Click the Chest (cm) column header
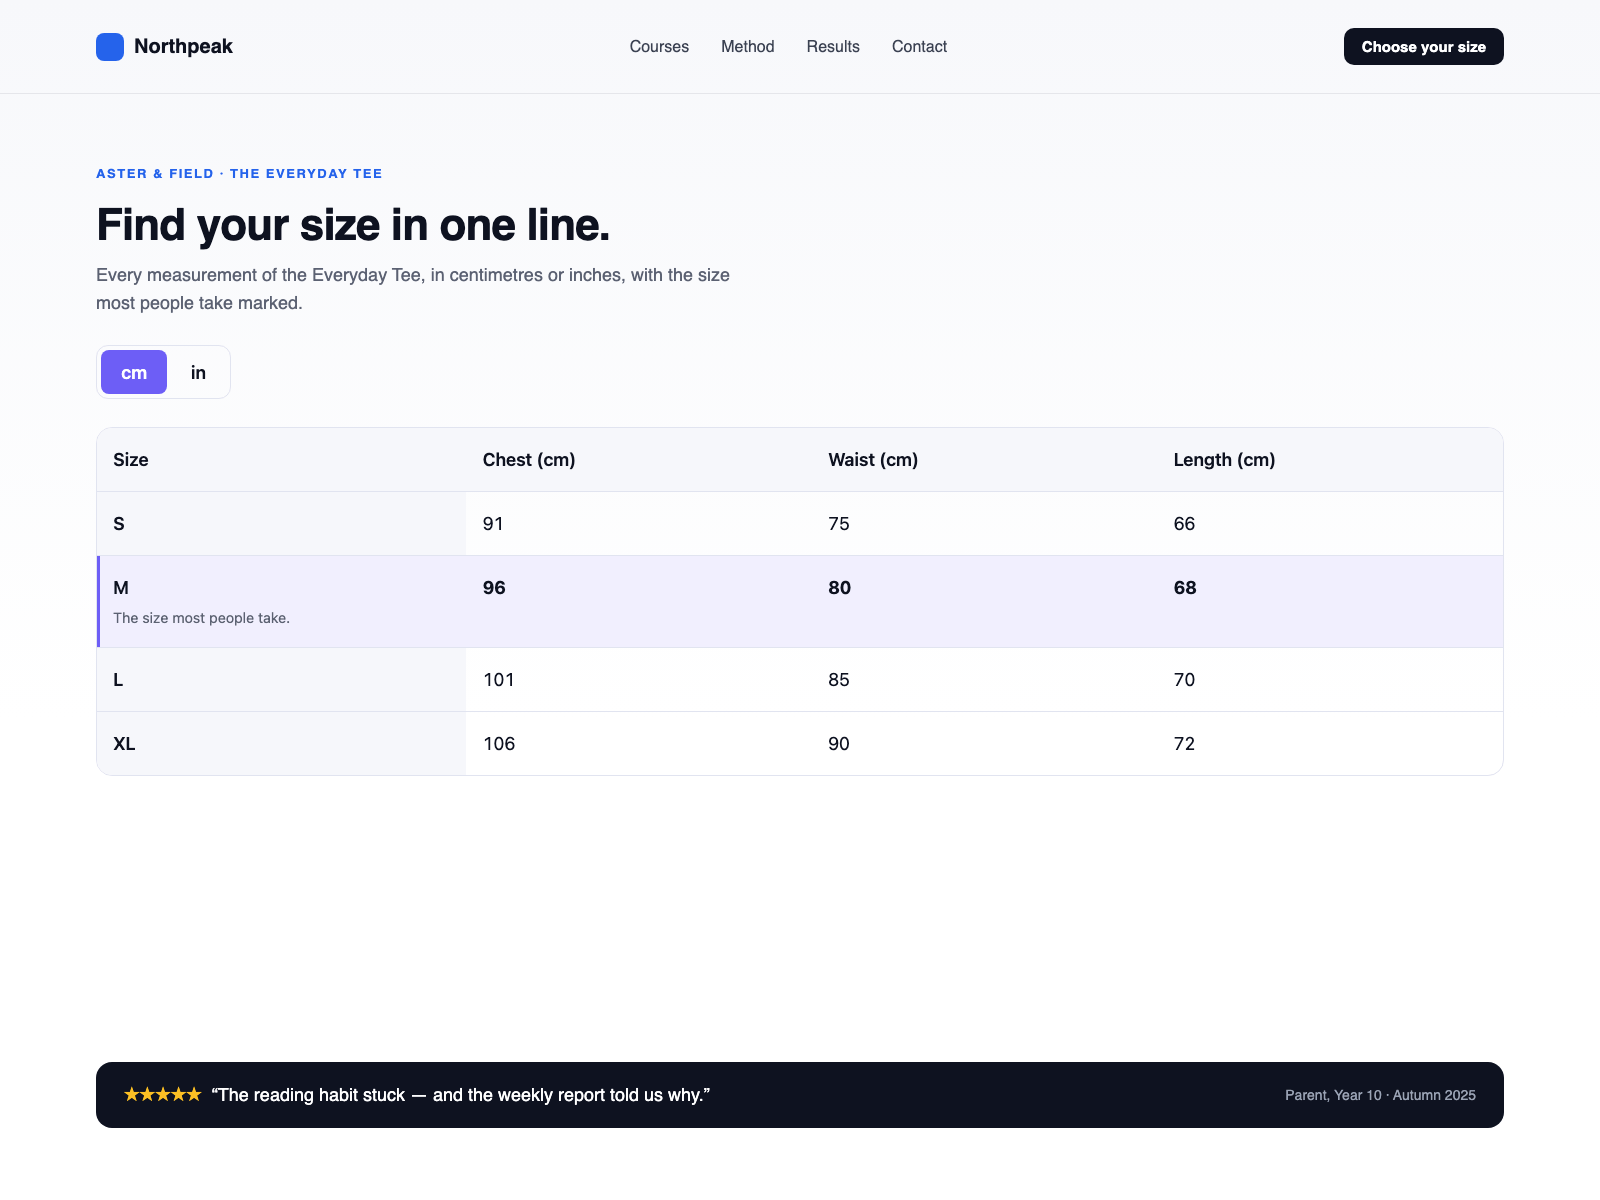This screenshot has height=1200, width=1600. [529, 460]
